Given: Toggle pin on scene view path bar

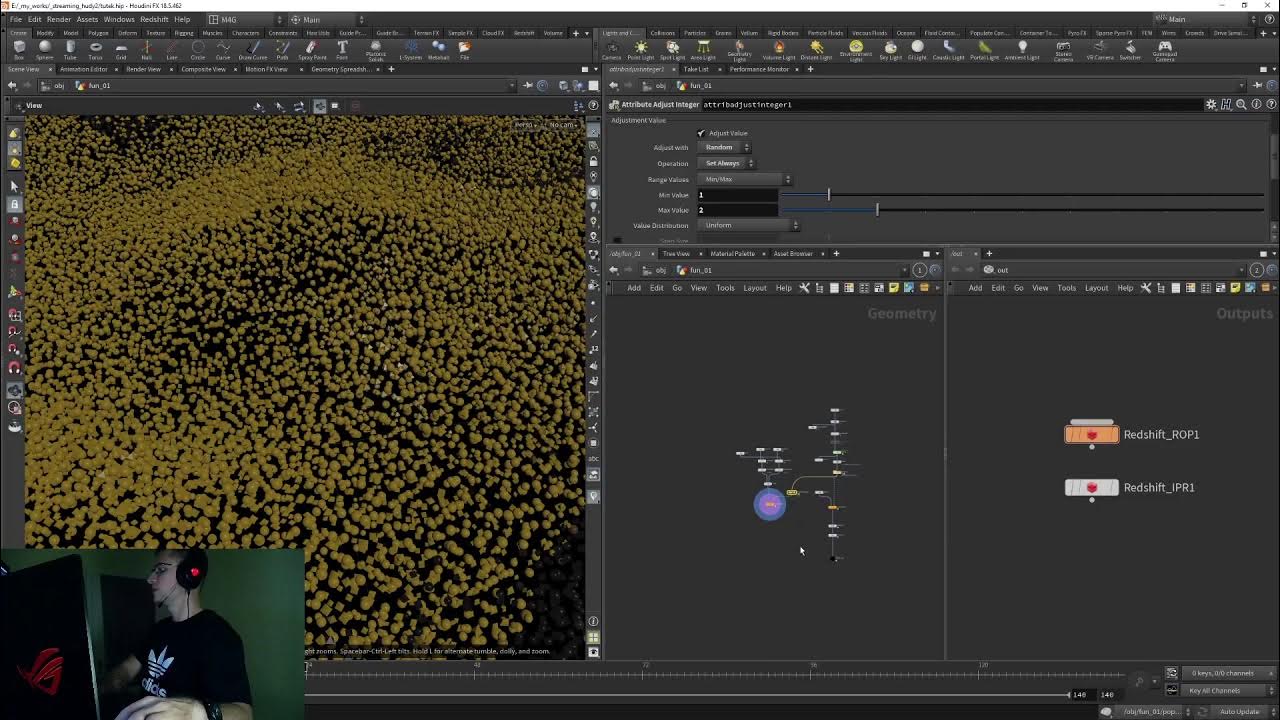Looking at the screenshot, I should click(527, 85).
